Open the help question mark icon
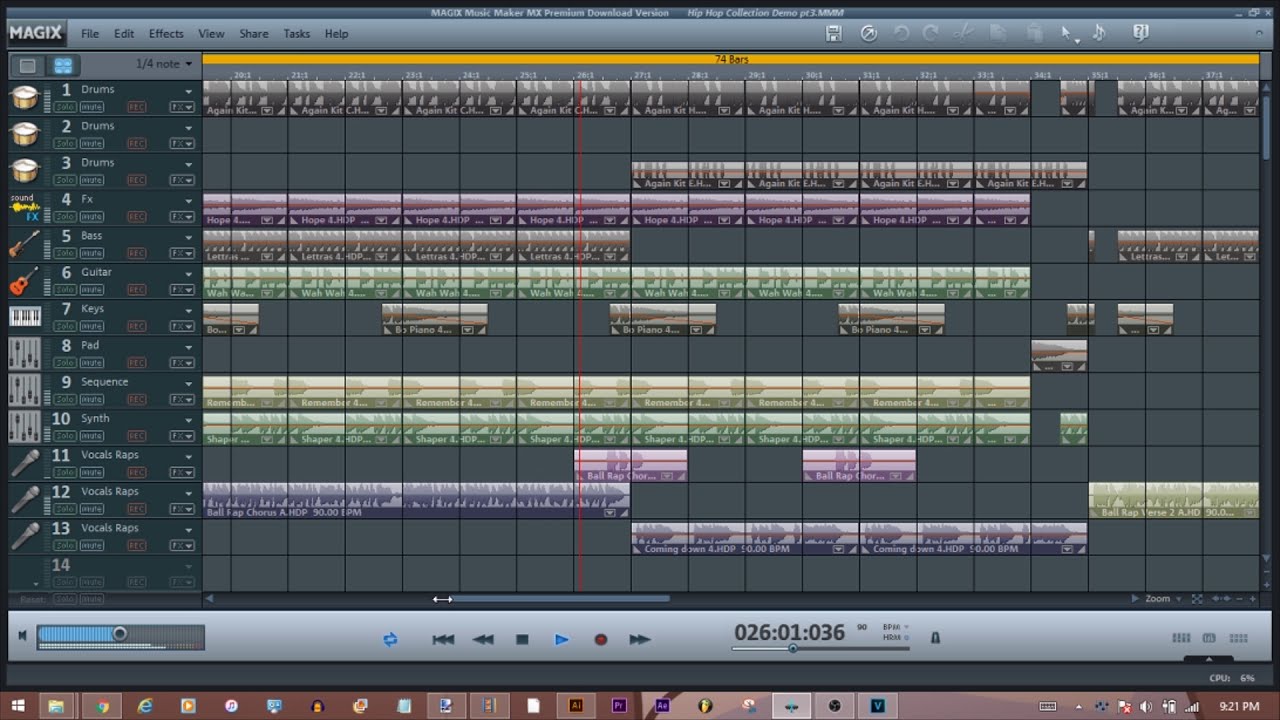Image resolution: width=1280 pixels, height=720 pixels. 1141,33
